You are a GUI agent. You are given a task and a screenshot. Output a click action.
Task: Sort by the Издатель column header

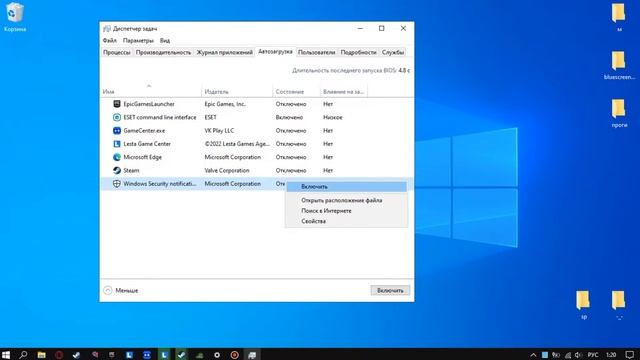pos(237,91)
